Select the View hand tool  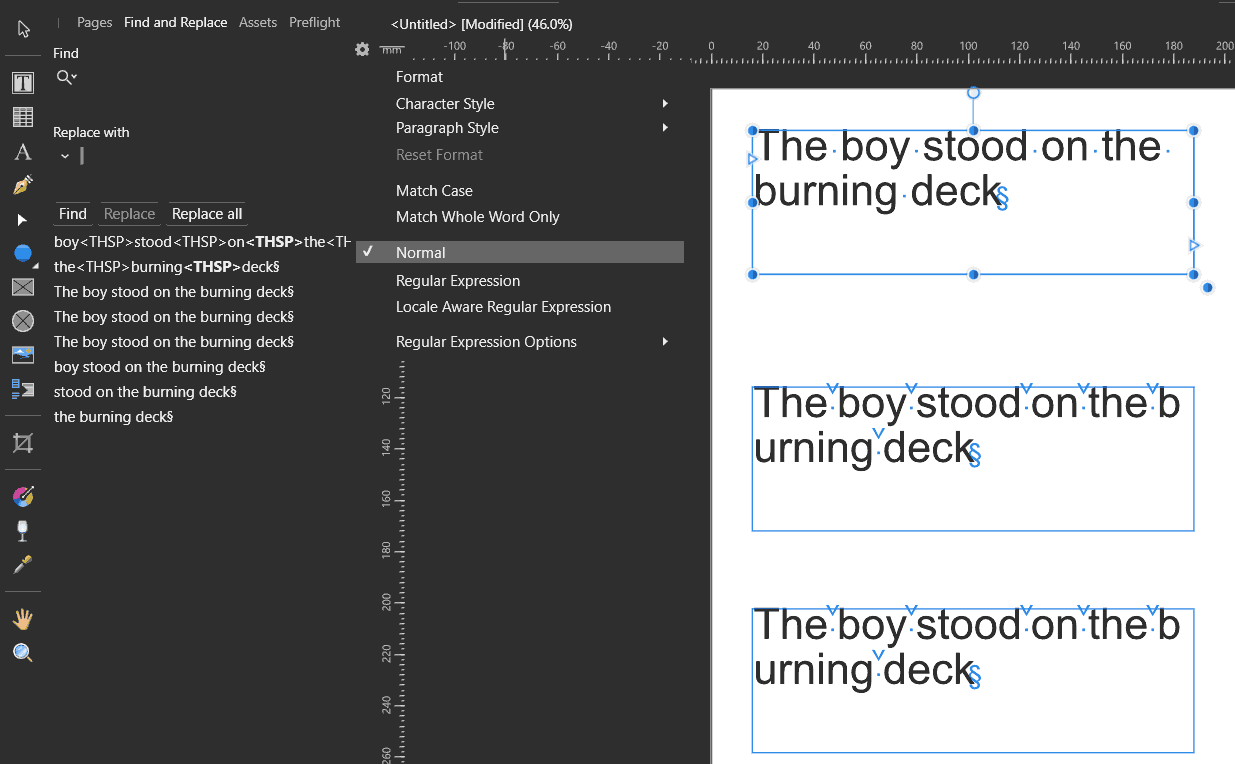tap(23, 619)
